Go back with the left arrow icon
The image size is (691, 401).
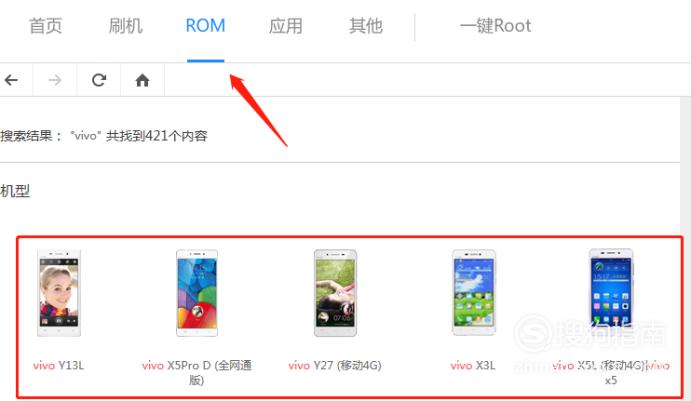click(x=11, y=80)
